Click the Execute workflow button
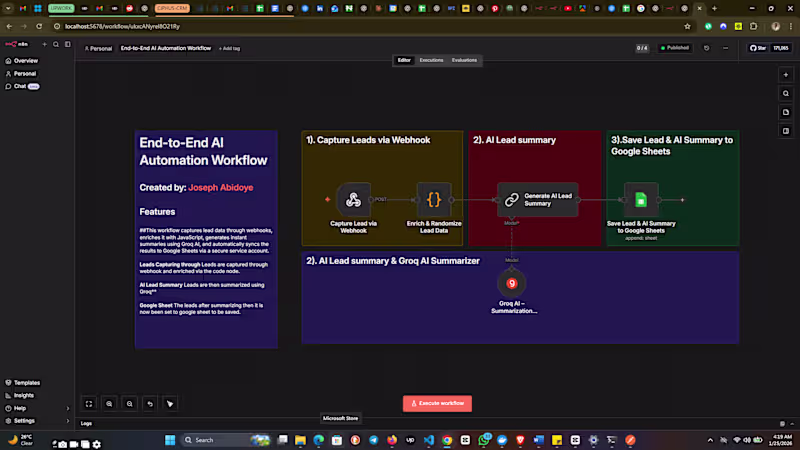Image resolution: width=800 pixels, height=450 pixels. (437, 404)
